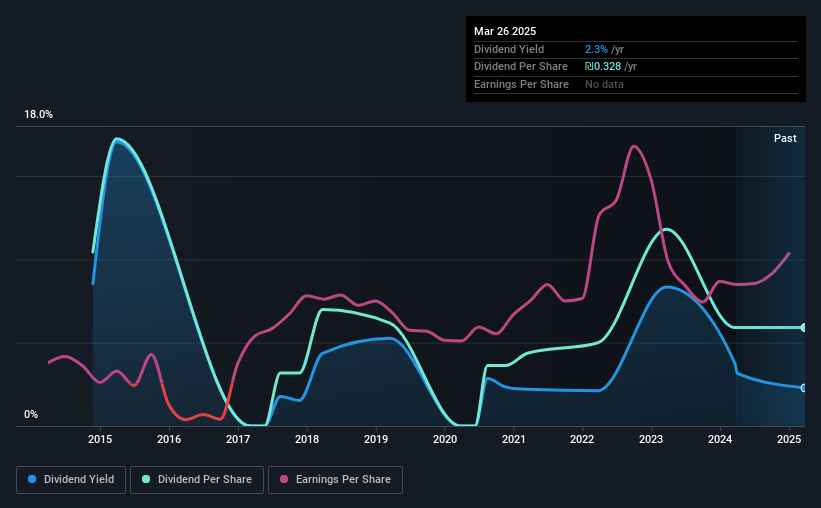The width and height of the screenshot is (821, 508).
Task: Toggle the Dividend Per Share legend button
Action: click(x=197, y=480)
